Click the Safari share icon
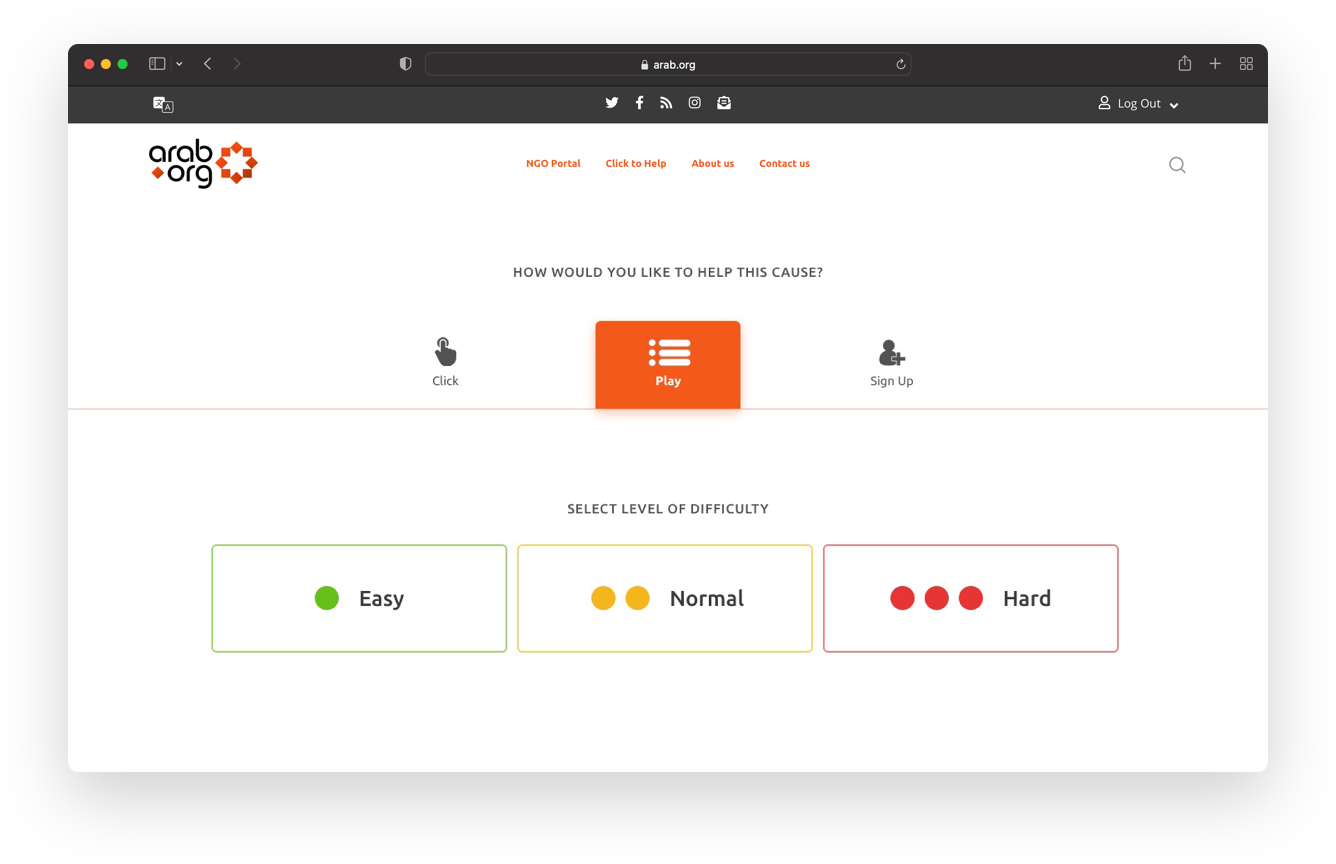This screenshot has width=1336, height=864. click(1184, 64)
